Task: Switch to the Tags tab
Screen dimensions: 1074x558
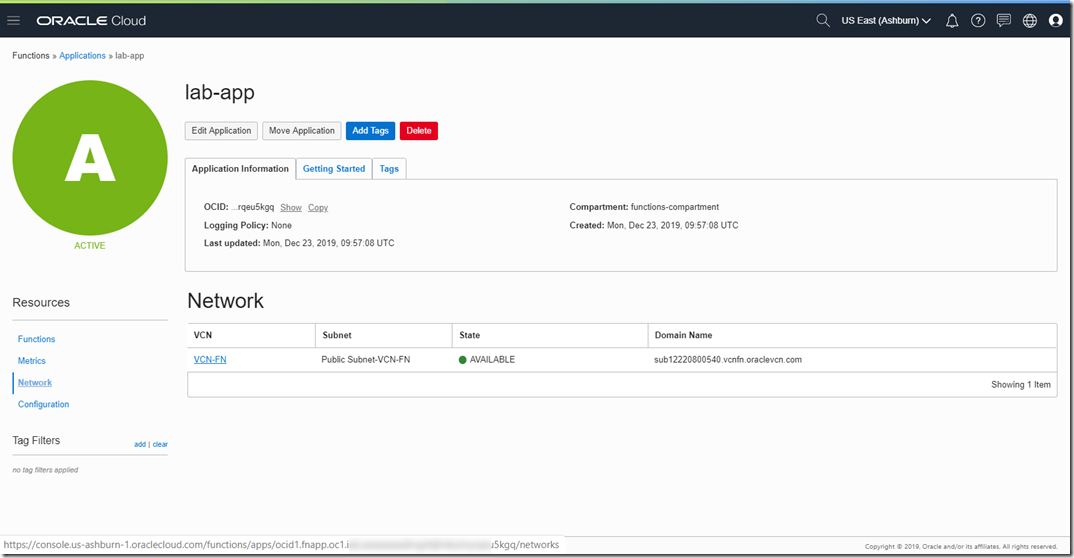Action: [389, 169]
